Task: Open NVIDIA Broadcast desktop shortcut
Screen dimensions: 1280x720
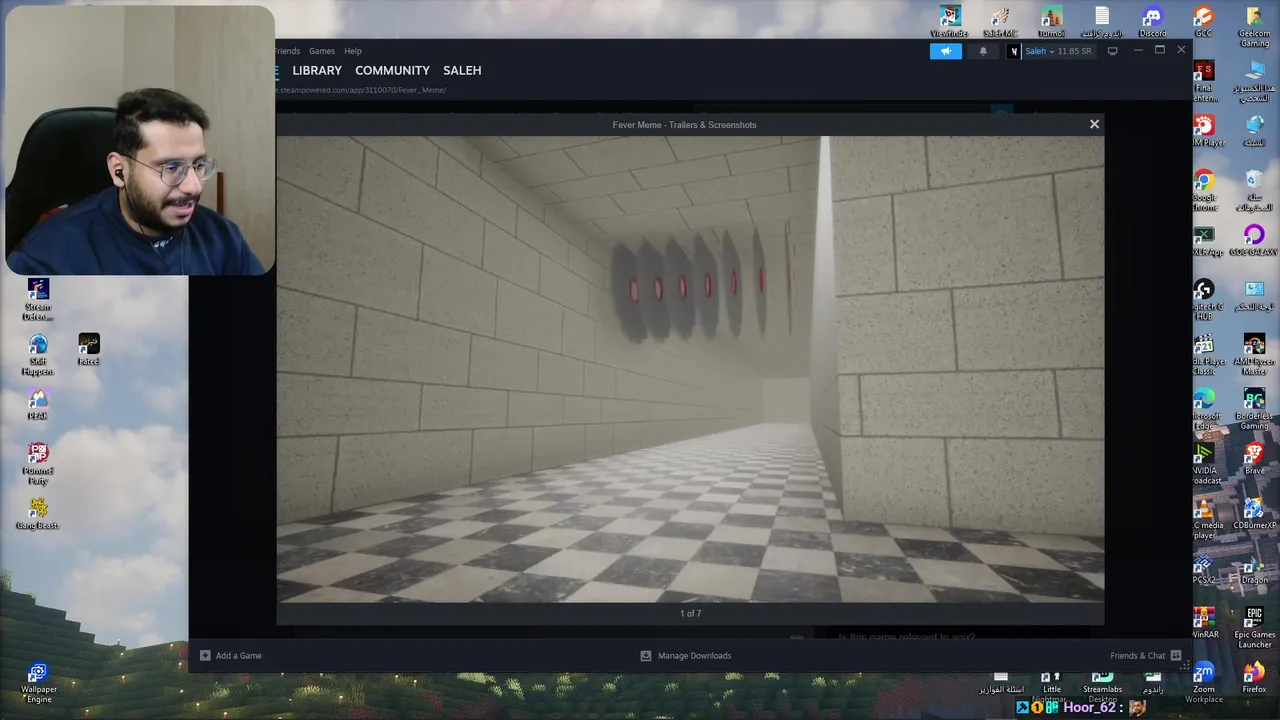Action: [1204, 464]
